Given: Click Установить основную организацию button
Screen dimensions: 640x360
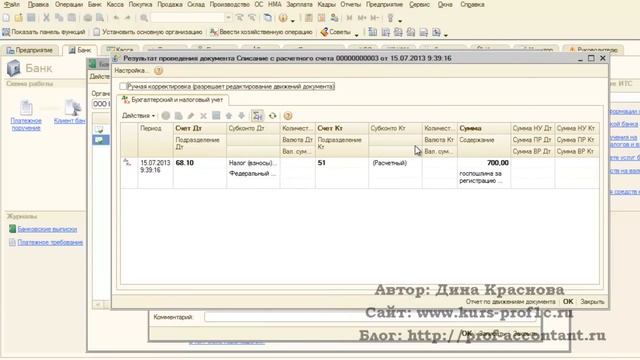Looking at the screenshot, I should (x=148, y=32).
